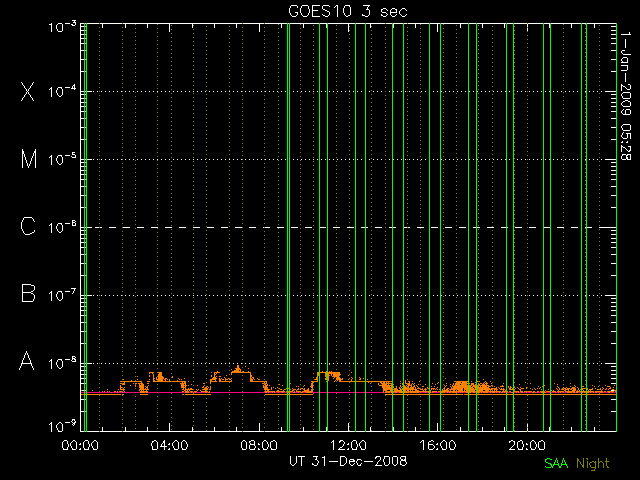Select the X flare class label
Image resolution: width=640 pixels, height=480 pixels.
click(x=28, y=91)
